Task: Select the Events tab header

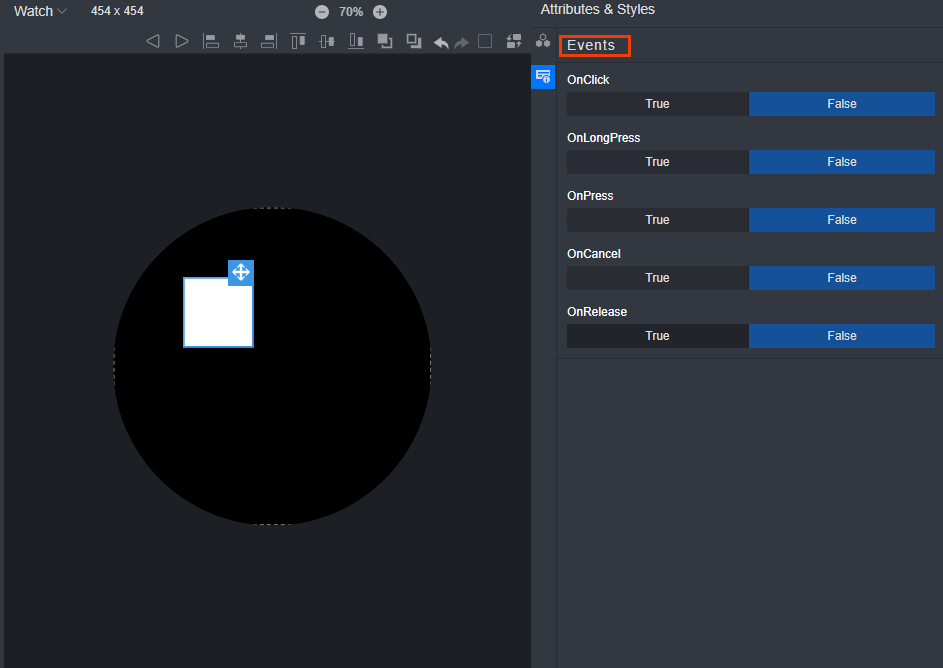Action: [592, 45]
